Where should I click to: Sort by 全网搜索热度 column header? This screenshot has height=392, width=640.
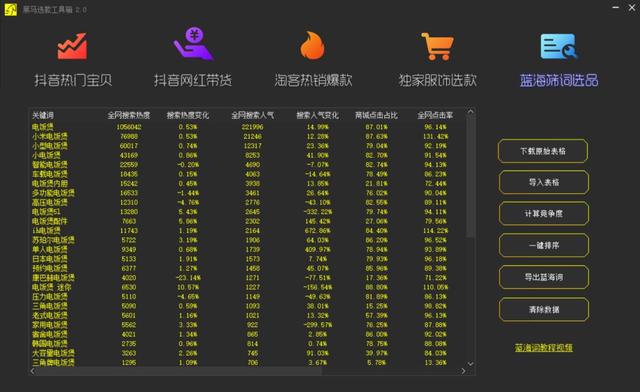click(129, 115)
